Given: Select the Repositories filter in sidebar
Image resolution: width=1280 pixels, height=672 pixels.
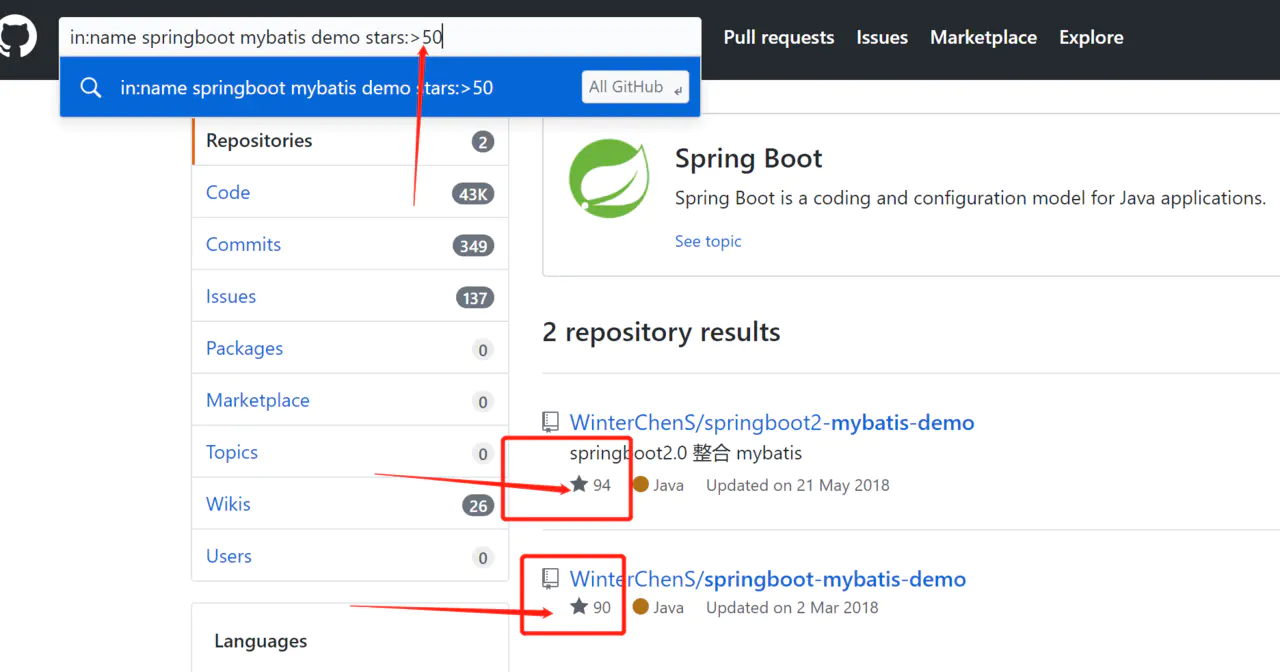Looking at the screenshot, I should click(259, 141).
